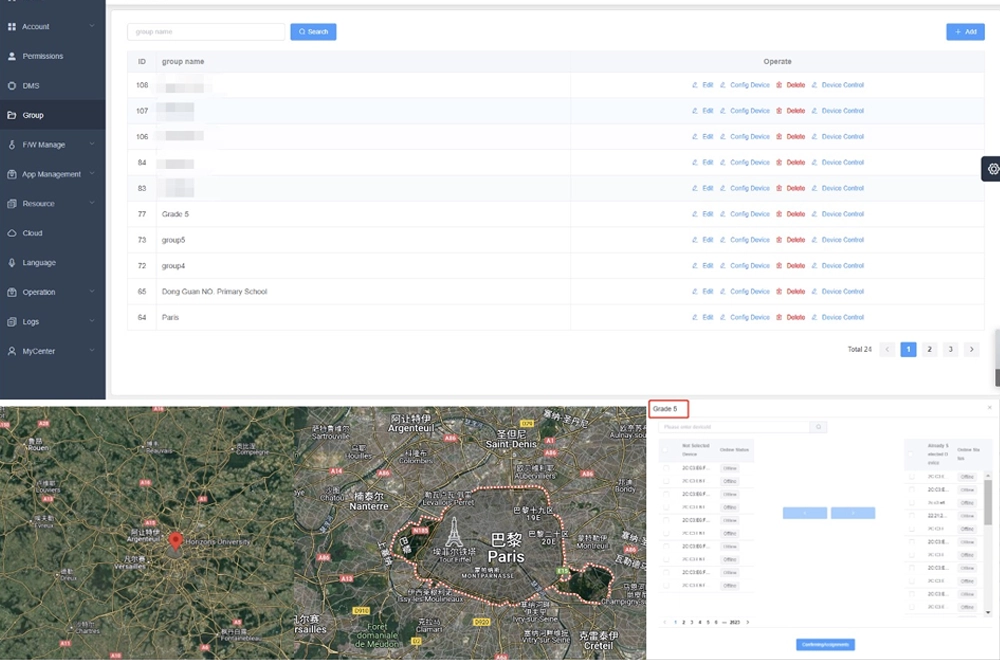1000x660 pixels.
Task: Click the Edit pencil icon for Paris row
Action: (695, 318)
